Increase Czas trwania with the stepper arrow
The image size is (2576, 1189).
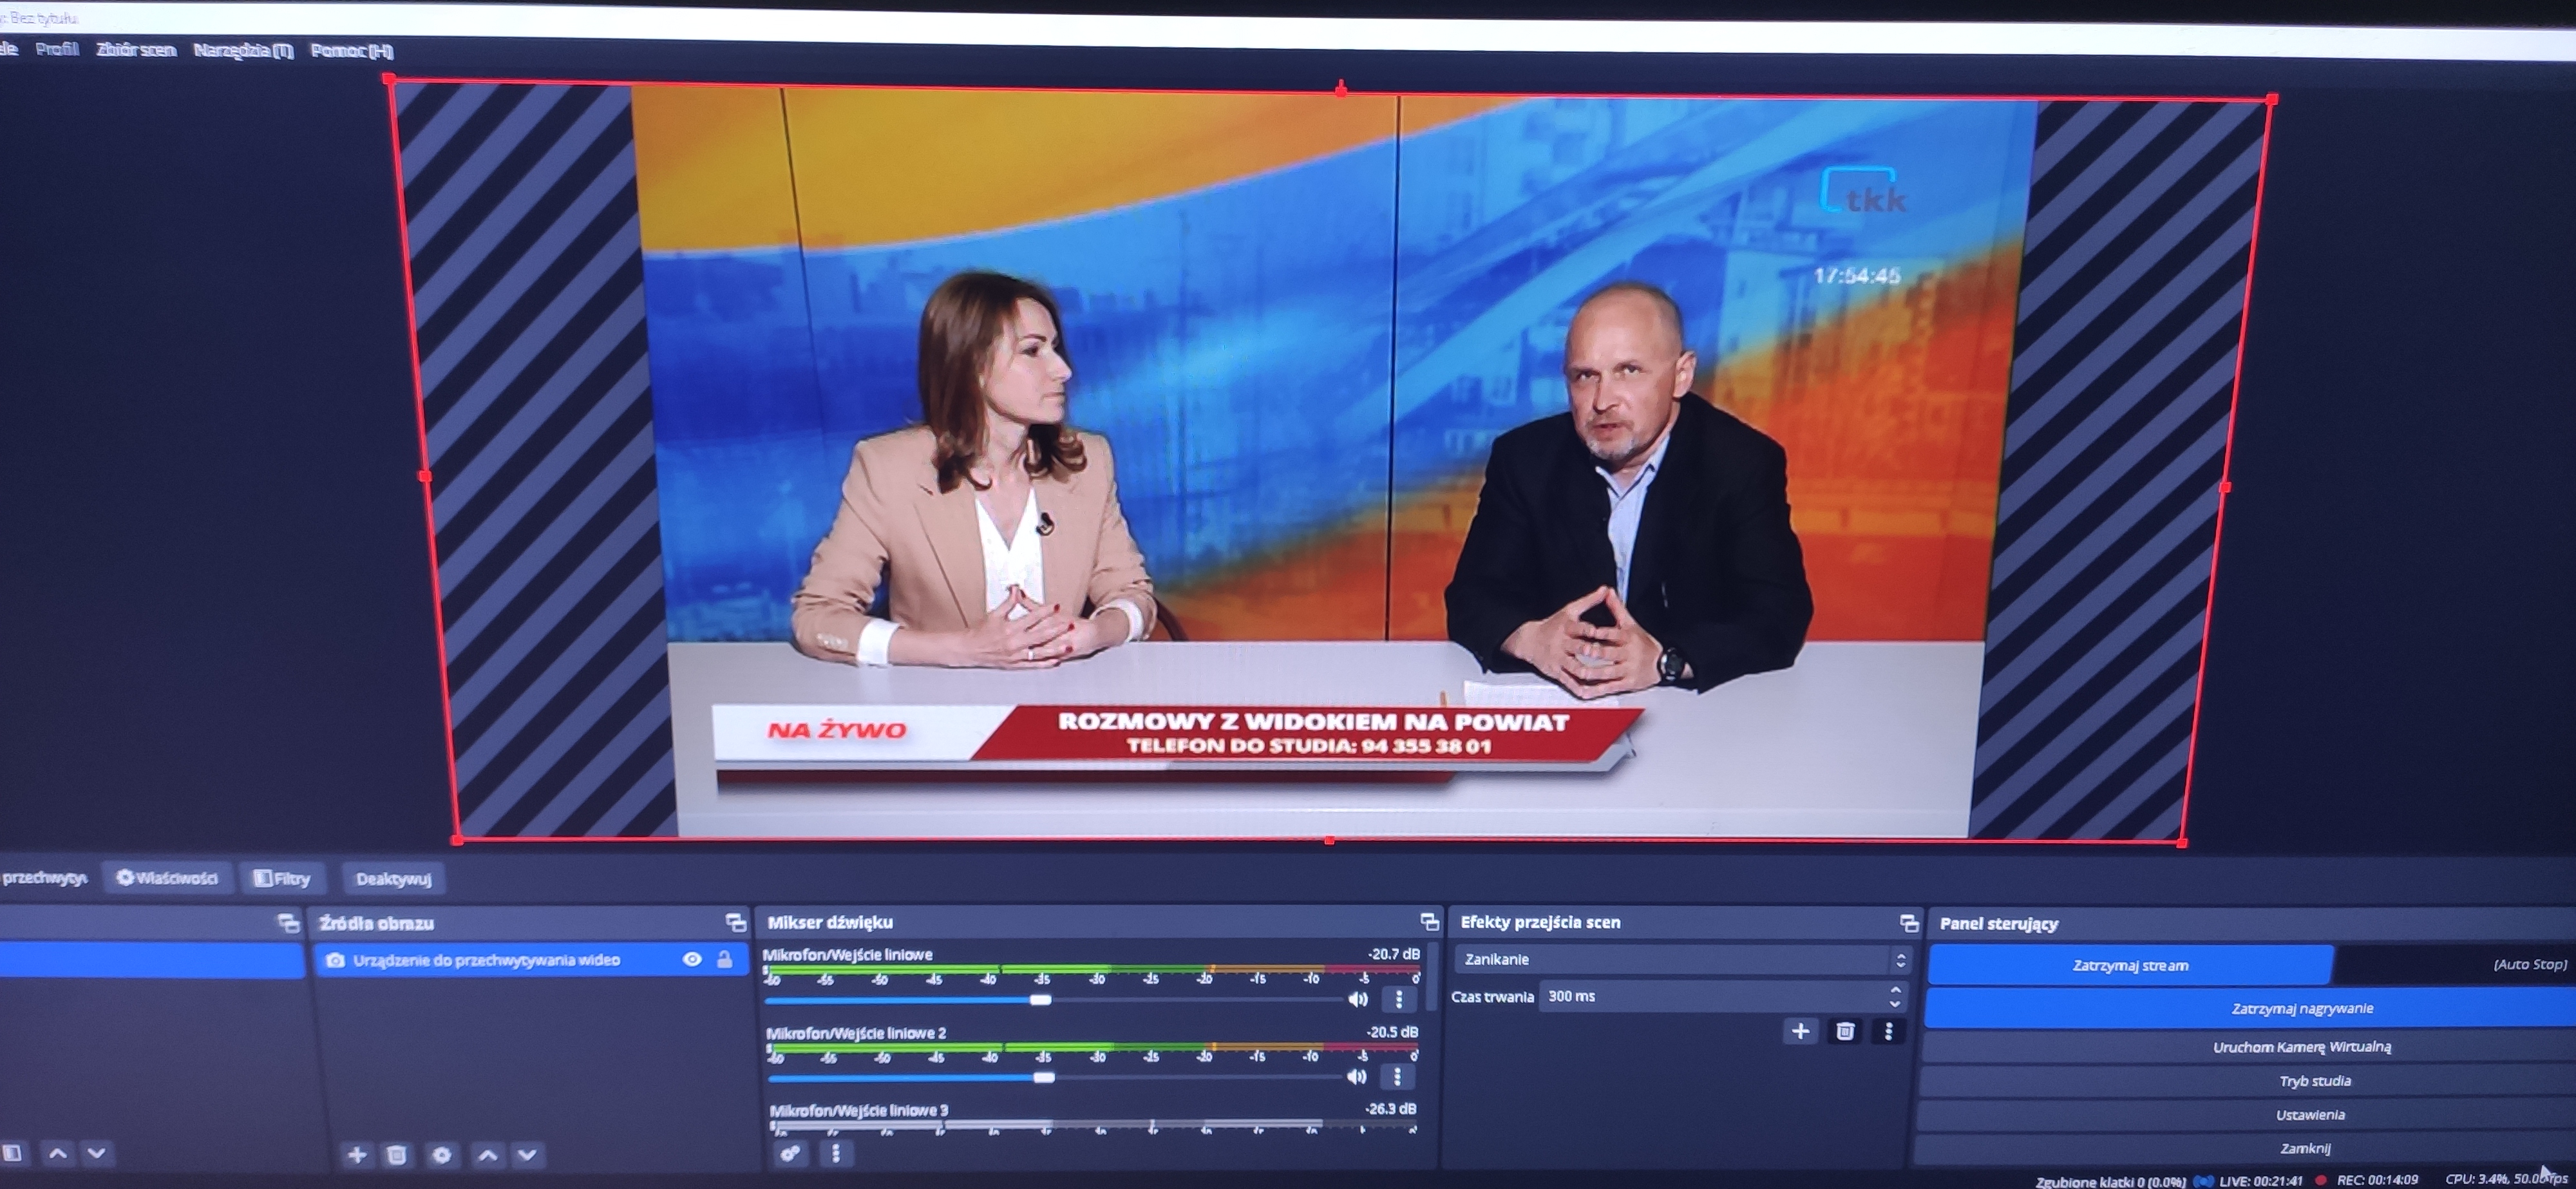(1895, 990)
